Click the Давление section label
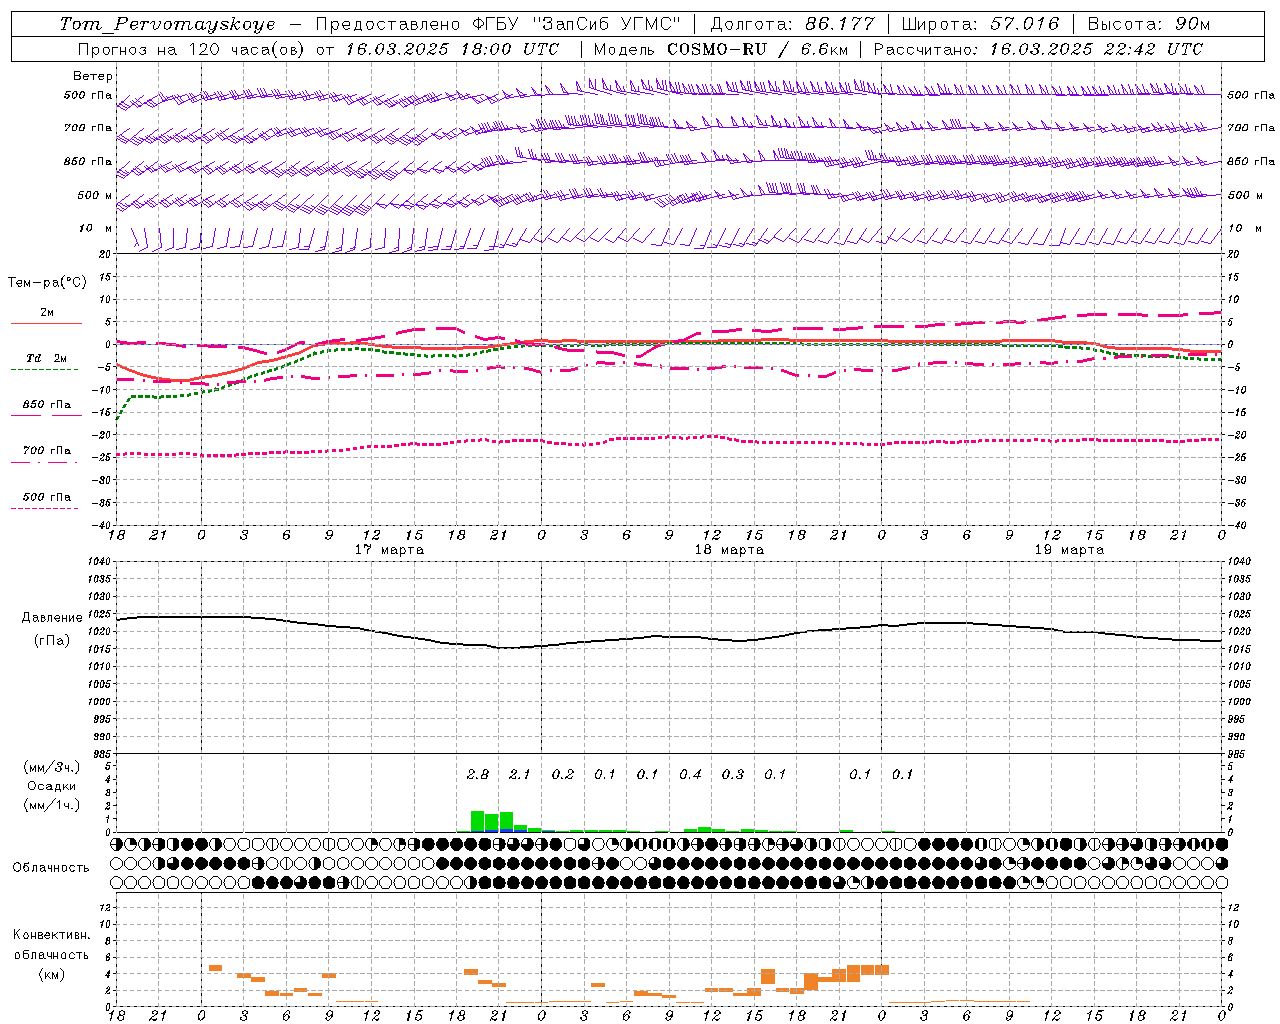 pyautogui.click(x=52, y=618)
